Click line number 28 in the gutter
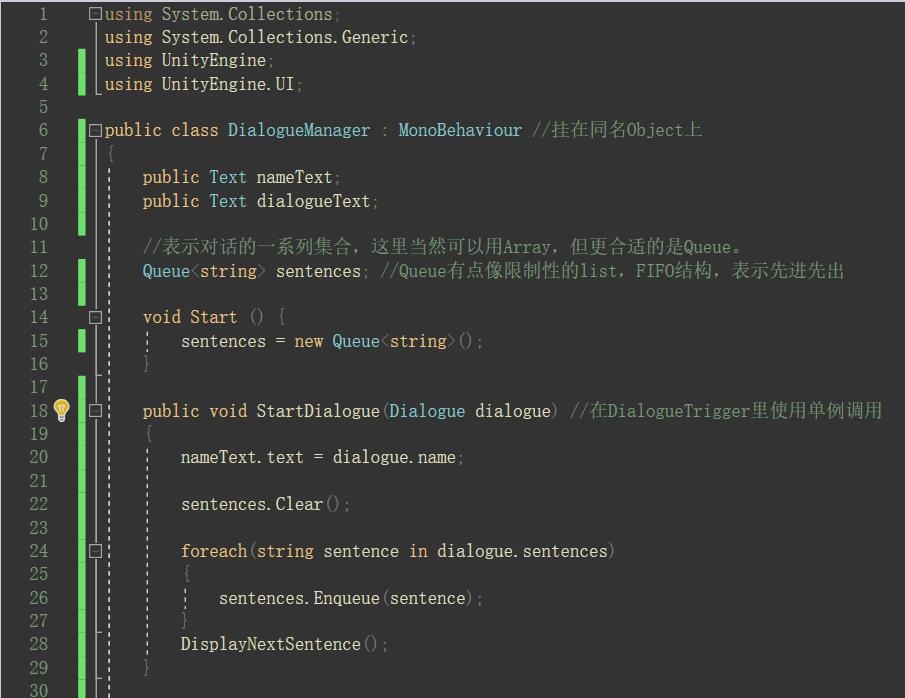Viewport: 905px width, 698px height. coord(38,644)
